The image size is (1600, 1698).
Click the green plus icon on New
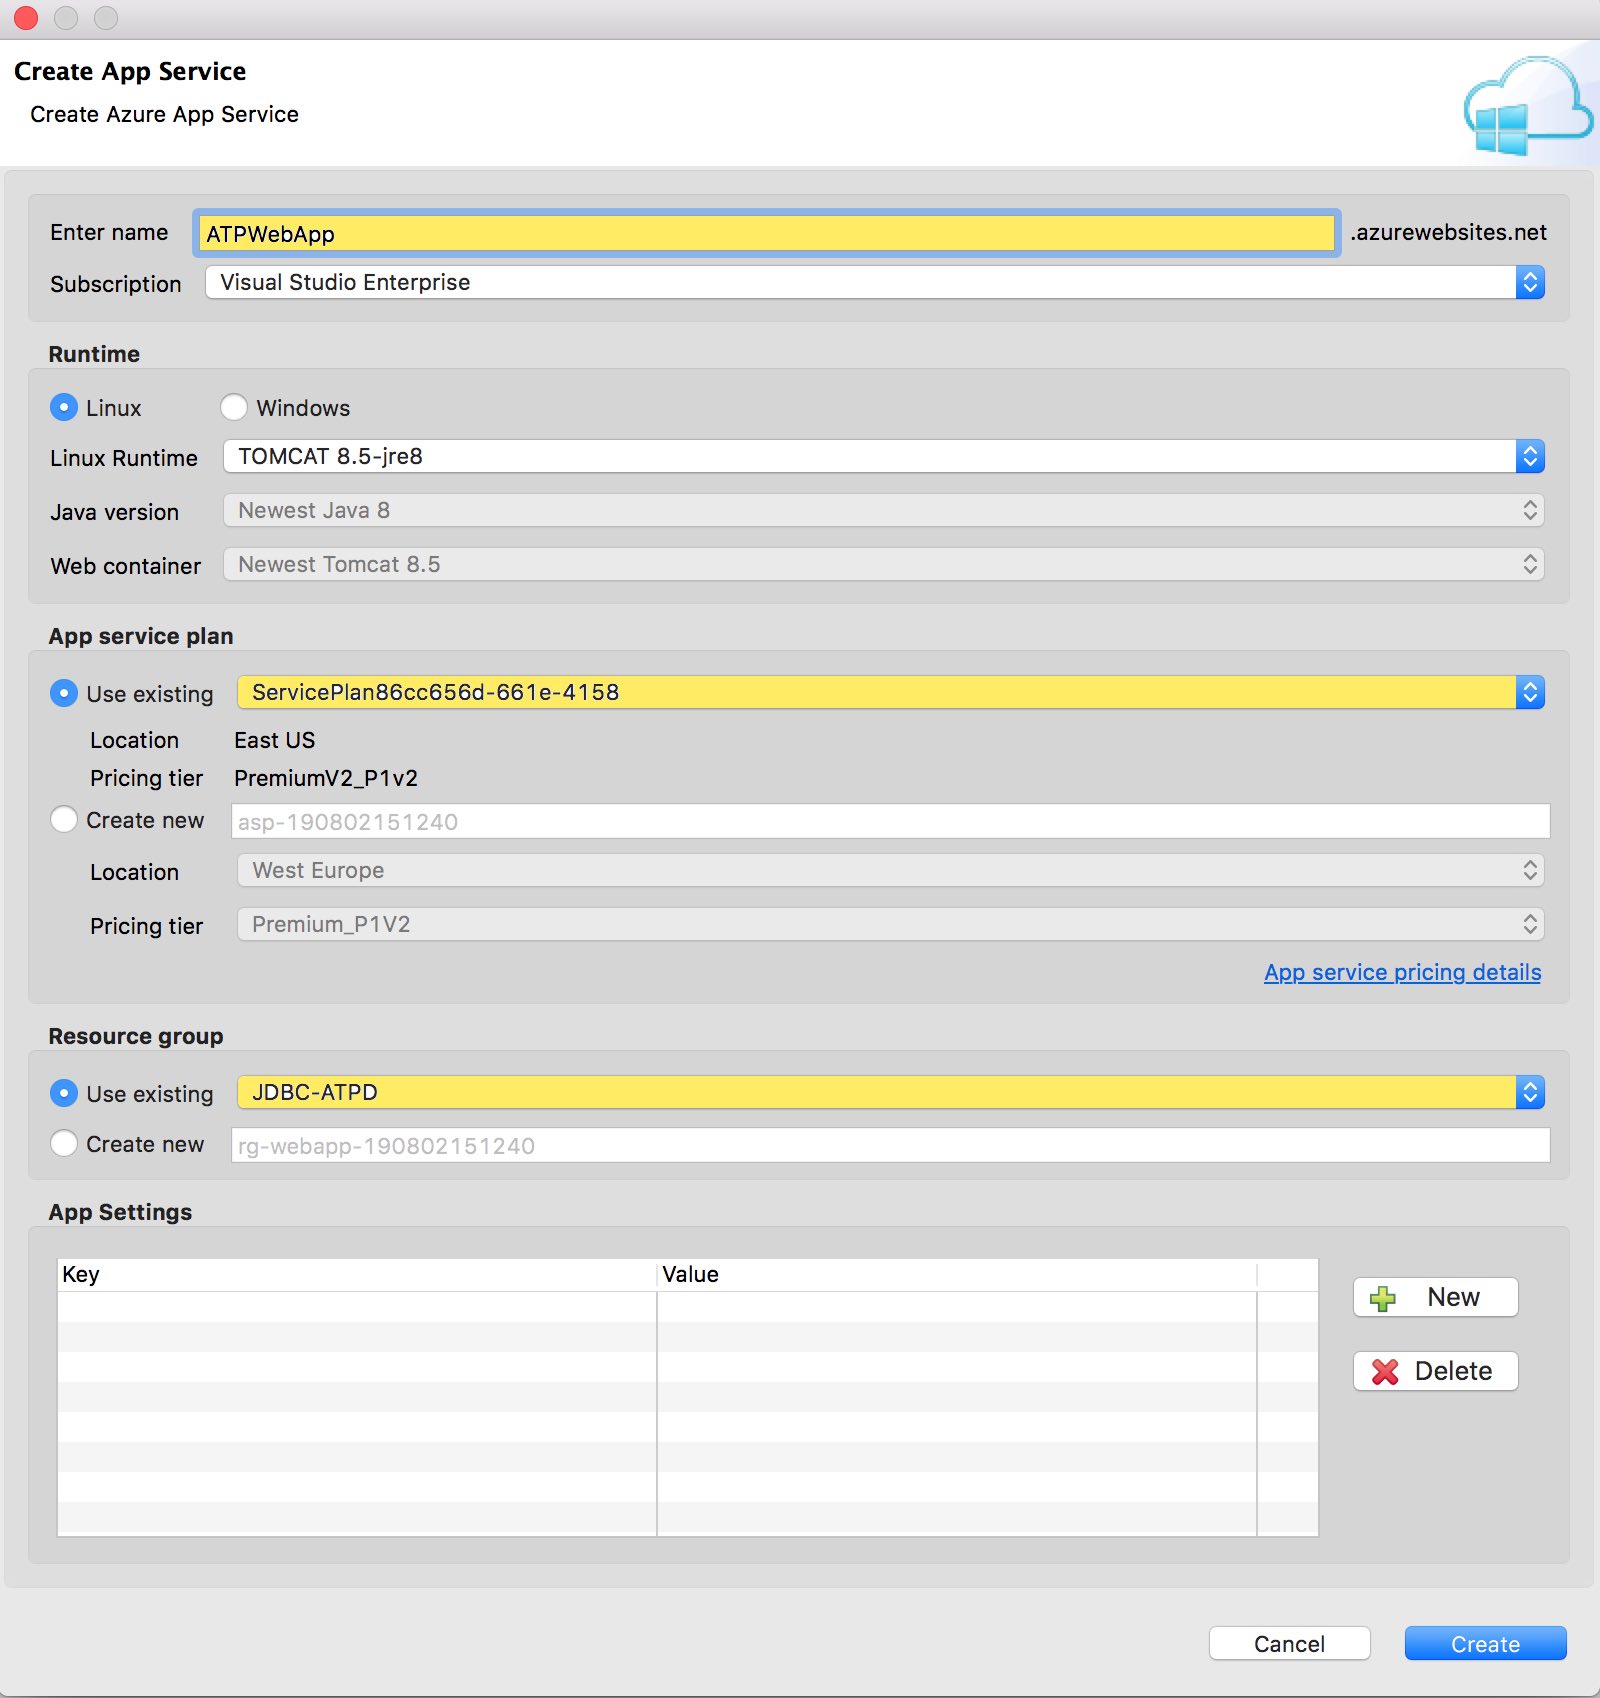coord(1383,1298)
